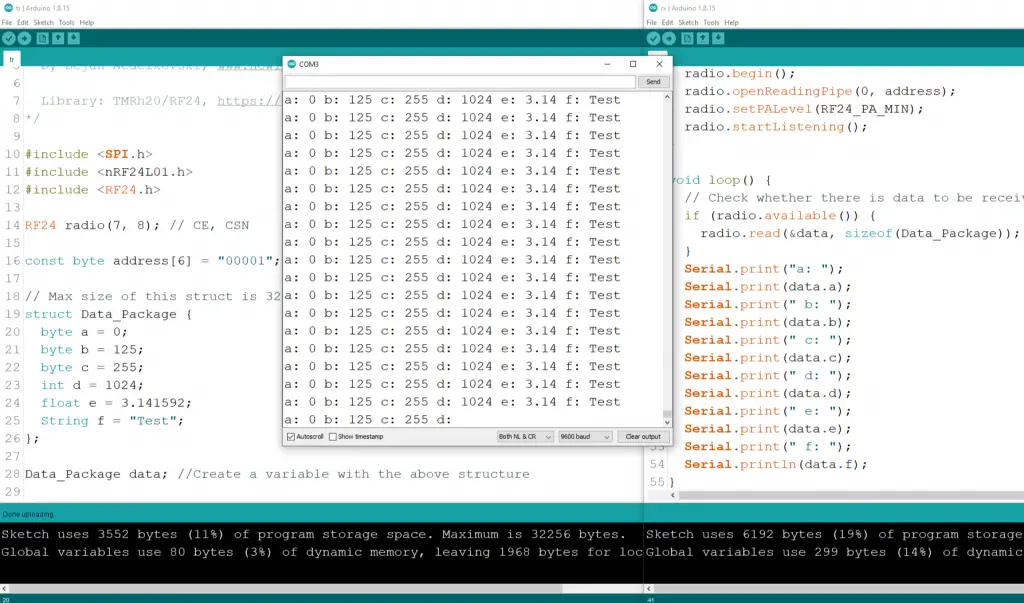Click the serial monitor scroll-down arrow
This screenshot has height=603, width=1024.
coord(667,421)
